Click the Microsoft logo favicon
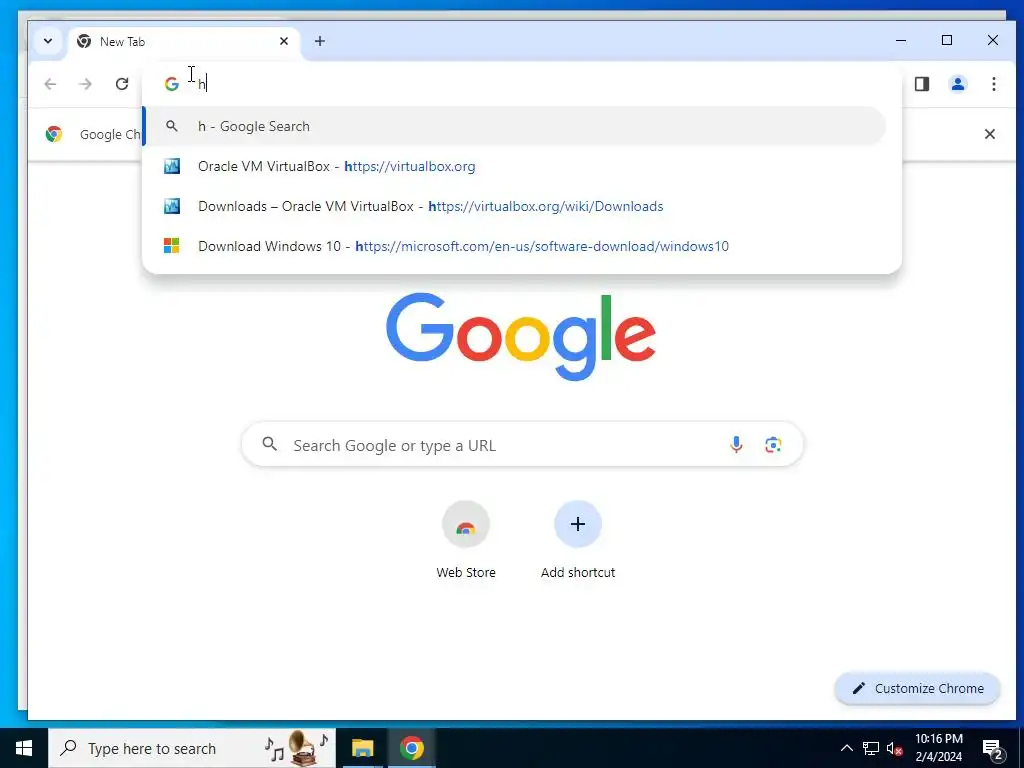Viewport: 1024px width, 768px height. tap(172, 246)
